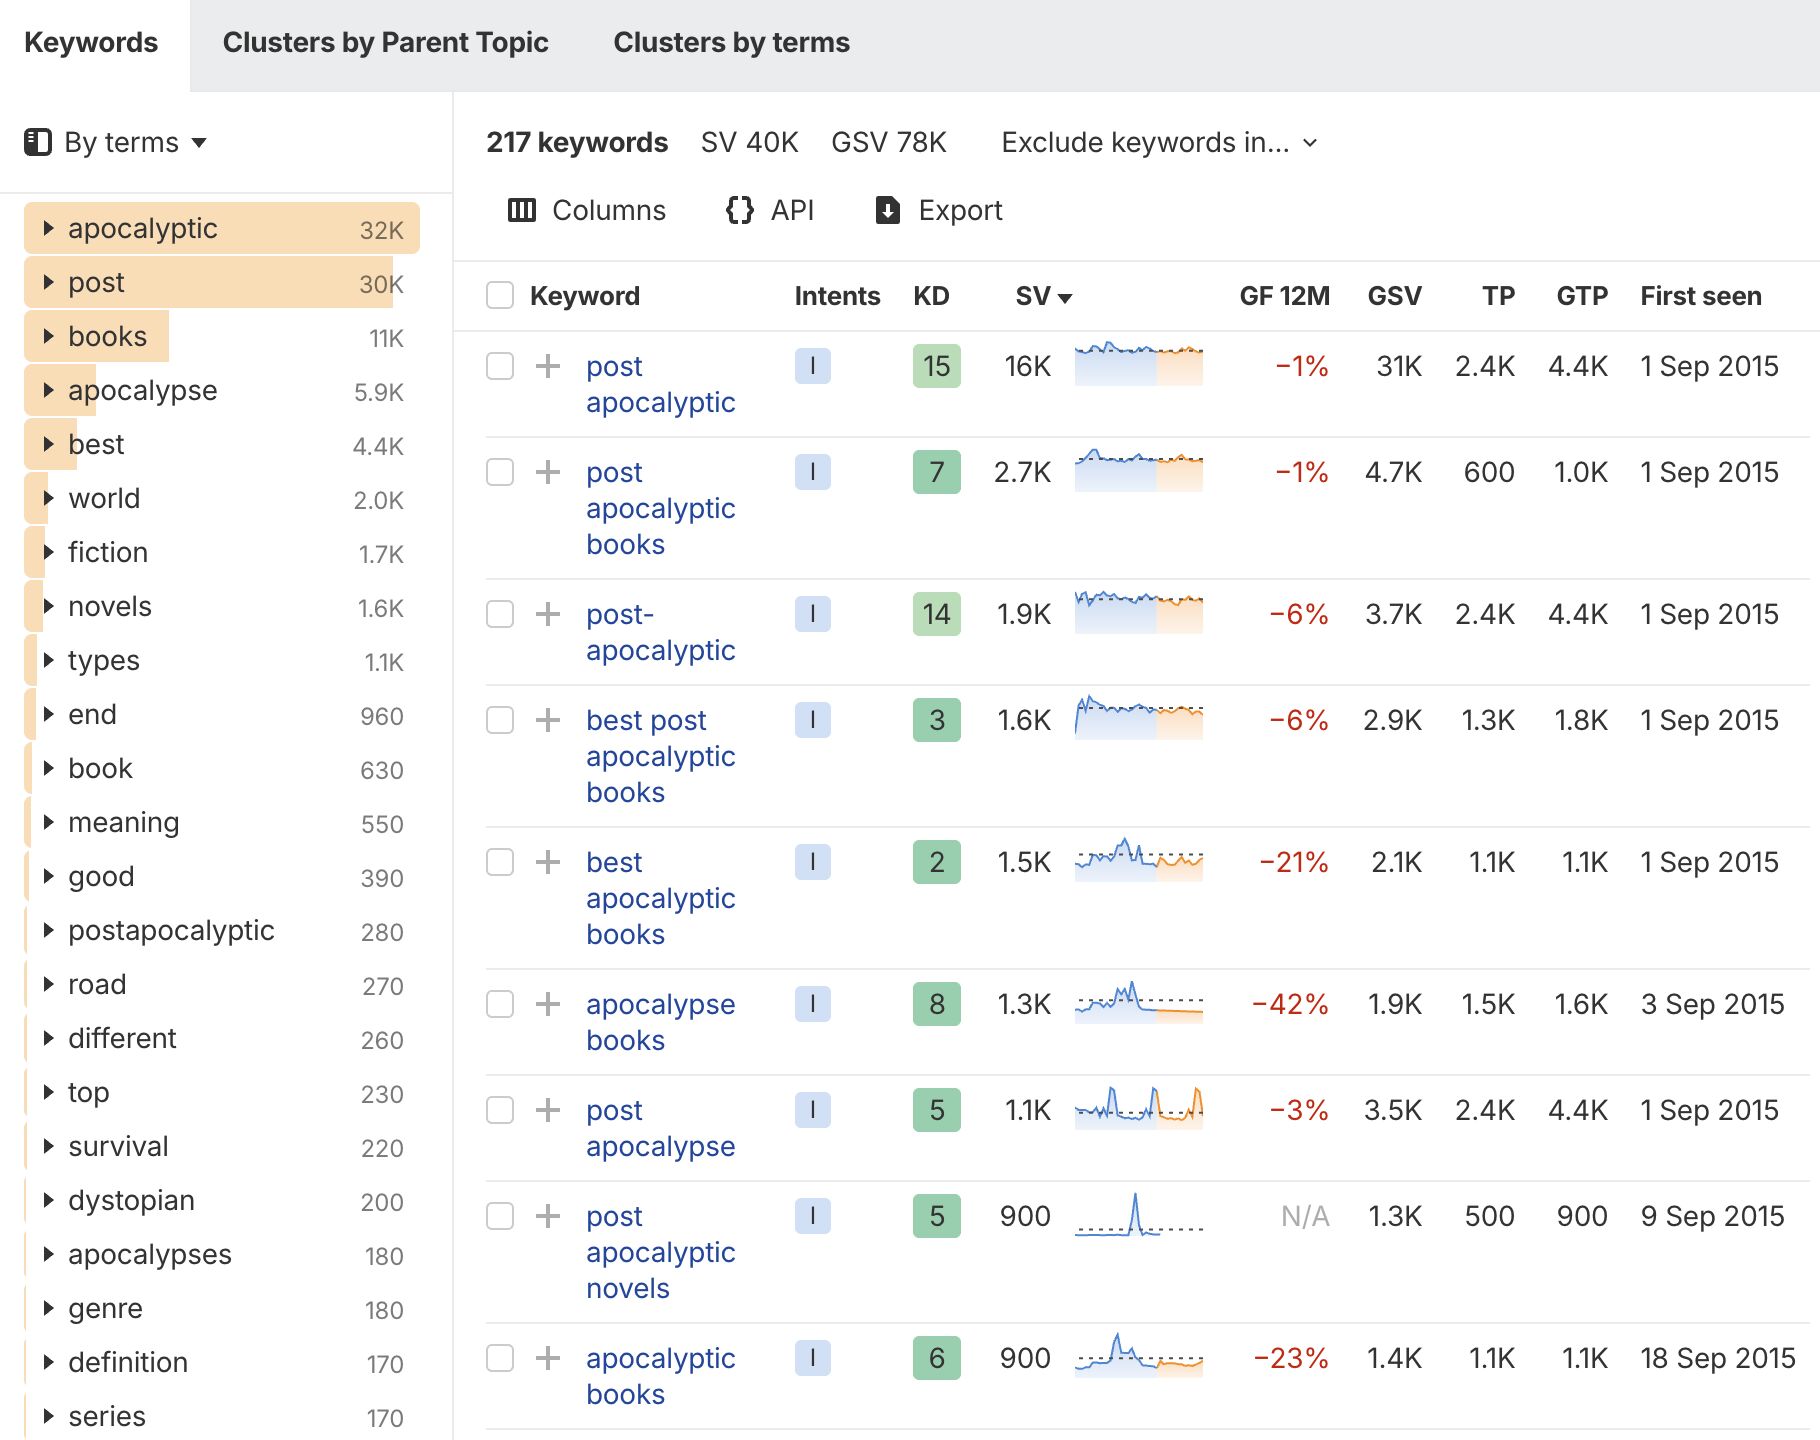Open the API braces icon
This screenshot has height=1440, width=1820.
point(740,210)
